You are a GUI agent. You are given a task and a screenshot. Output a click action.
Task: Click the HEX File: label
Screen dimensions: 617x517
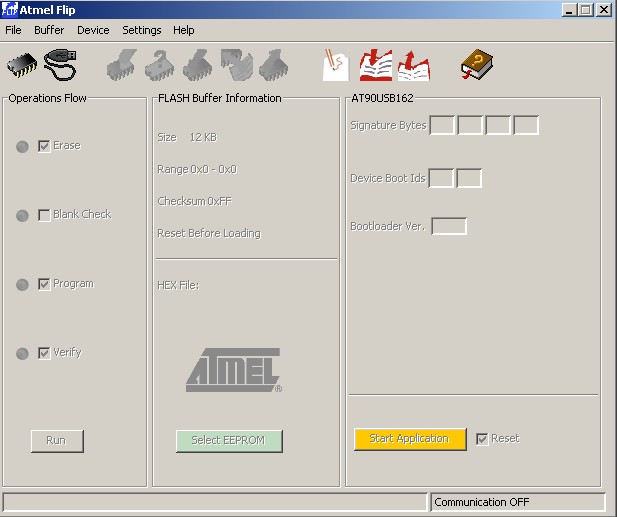pyautogui.click(x=178, y=285)
